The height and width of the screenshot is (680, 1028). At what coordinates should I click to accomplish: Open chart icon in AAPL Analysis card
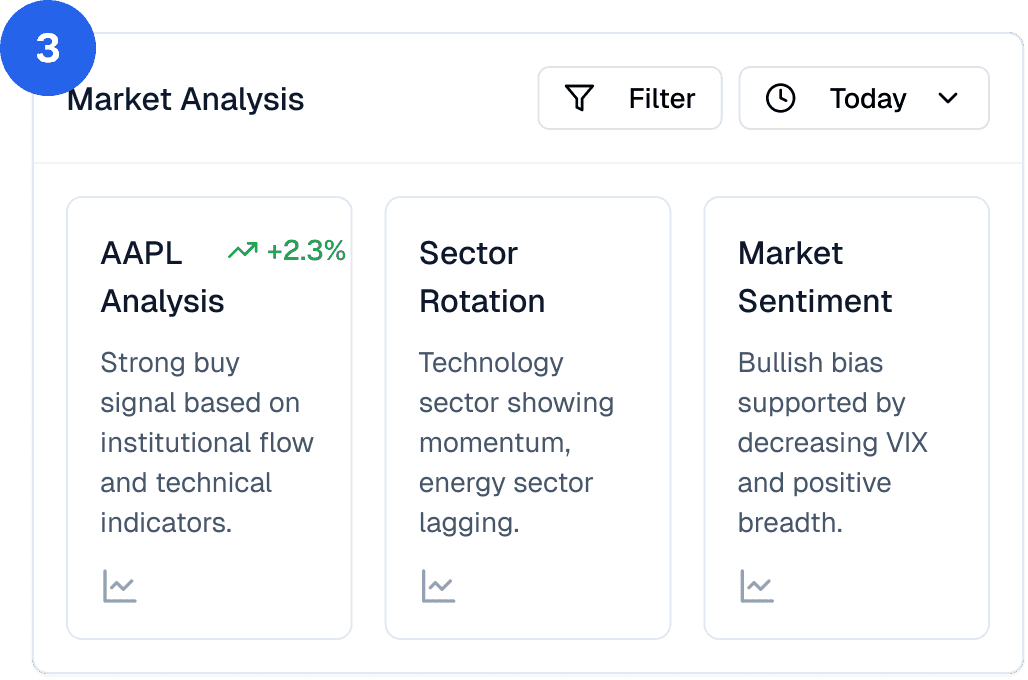119,586
